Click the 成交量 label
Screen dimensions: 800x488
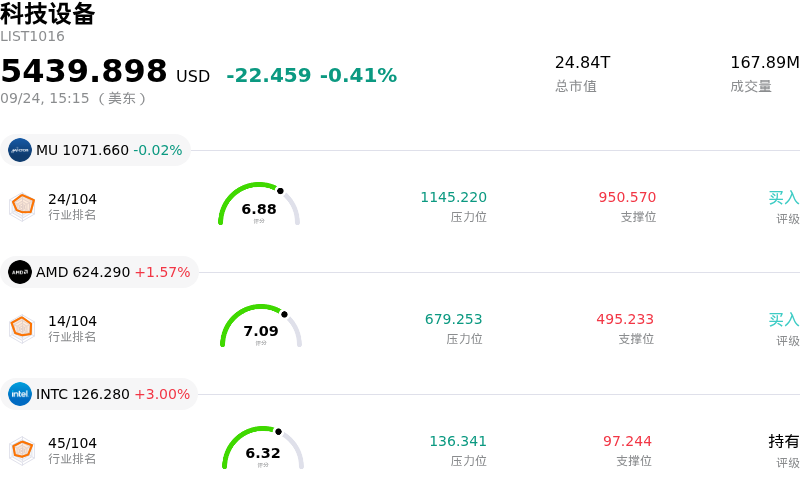pyautogui.click(x=751, y=86)
